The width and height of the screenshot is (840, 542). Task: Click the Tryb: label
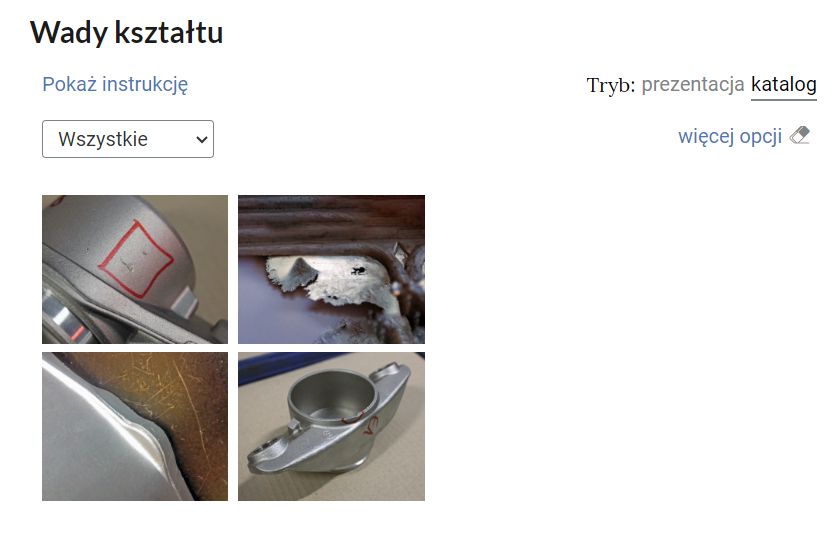pos(611,85)
